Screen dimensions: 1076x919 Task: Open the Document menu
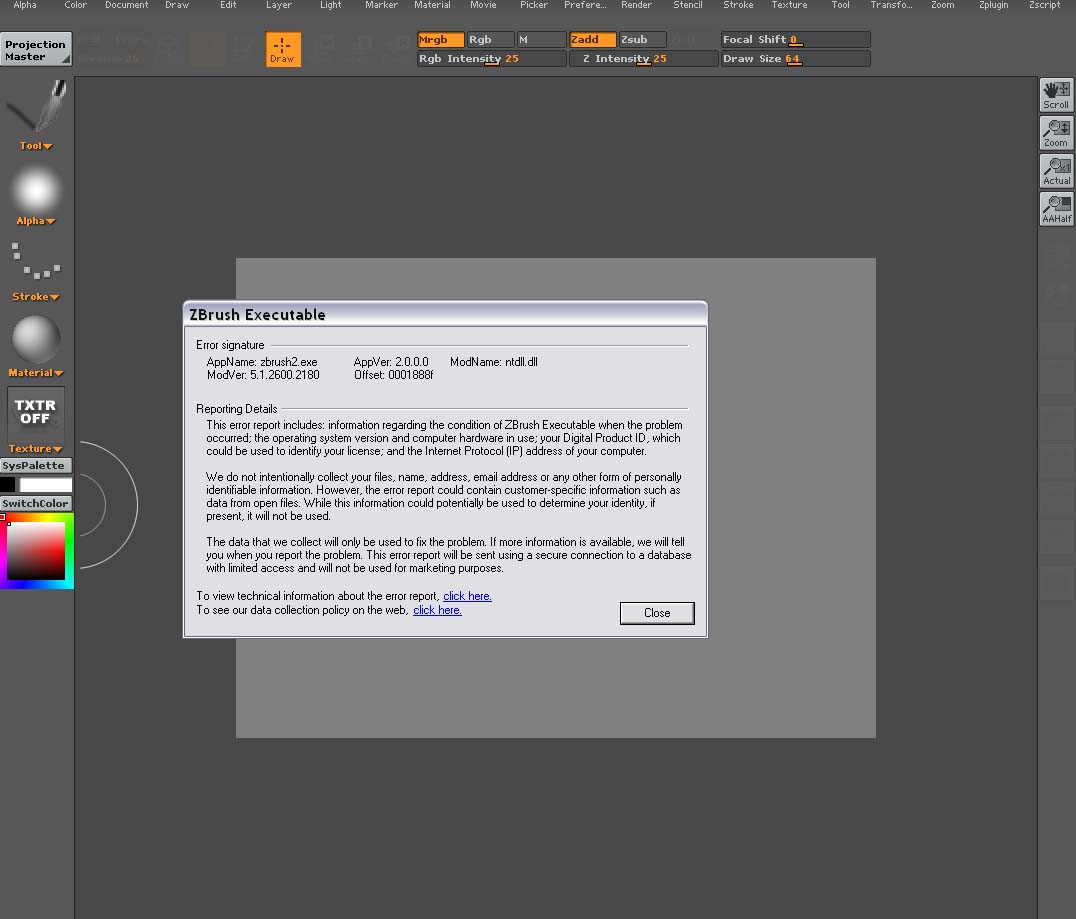coord(127,5)
